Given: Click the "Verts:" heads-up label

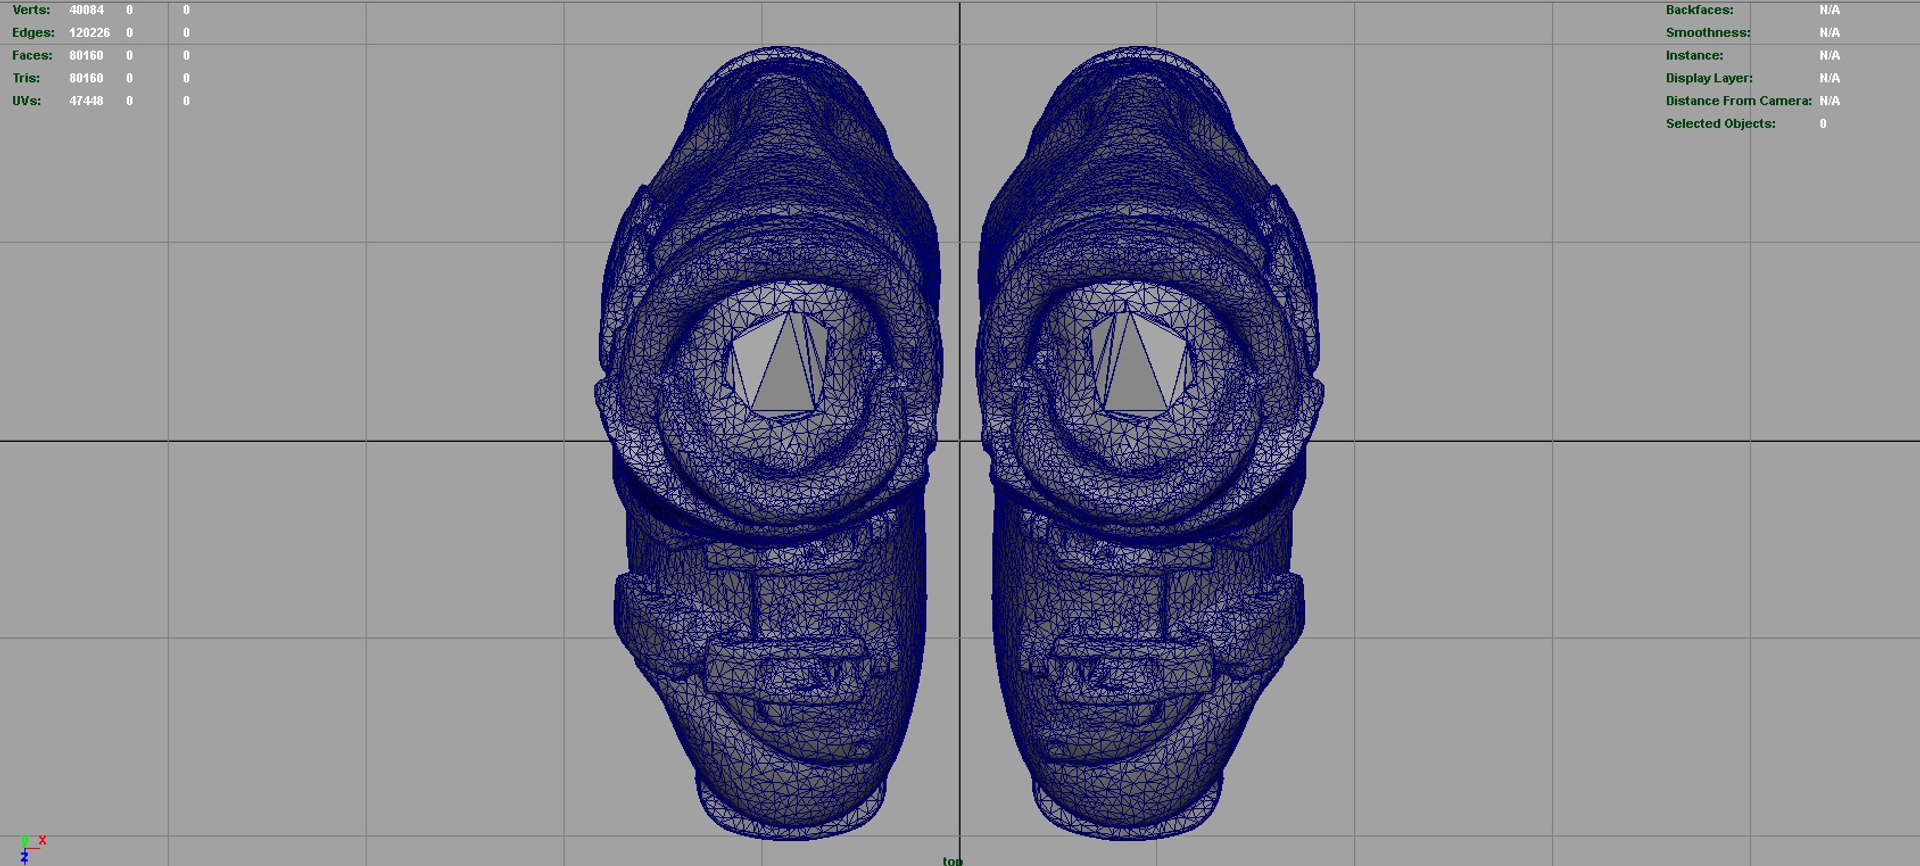Looking at the screenshot, I should click(31, 10).
